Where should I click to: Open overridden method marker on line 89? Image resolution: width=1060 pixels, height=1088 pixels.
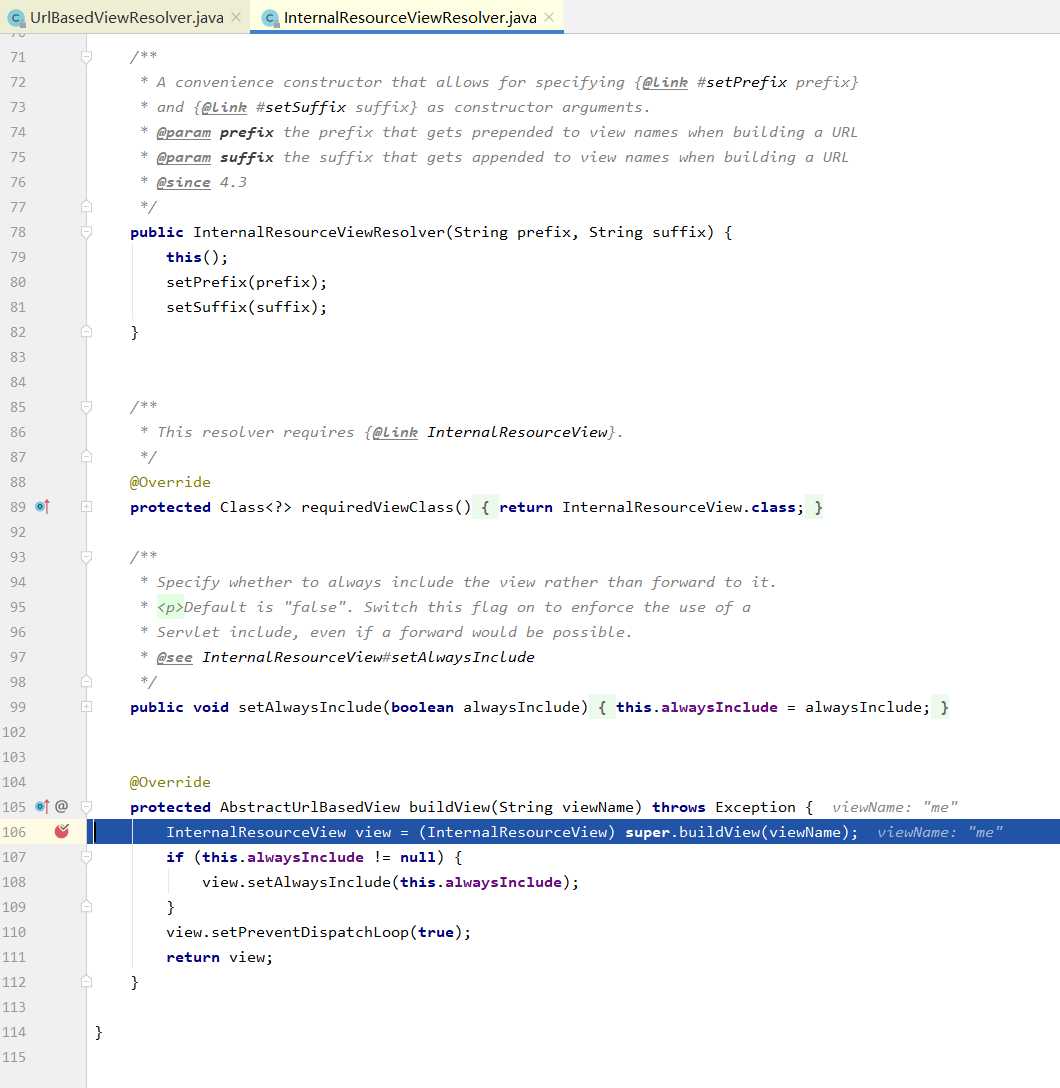42,507
